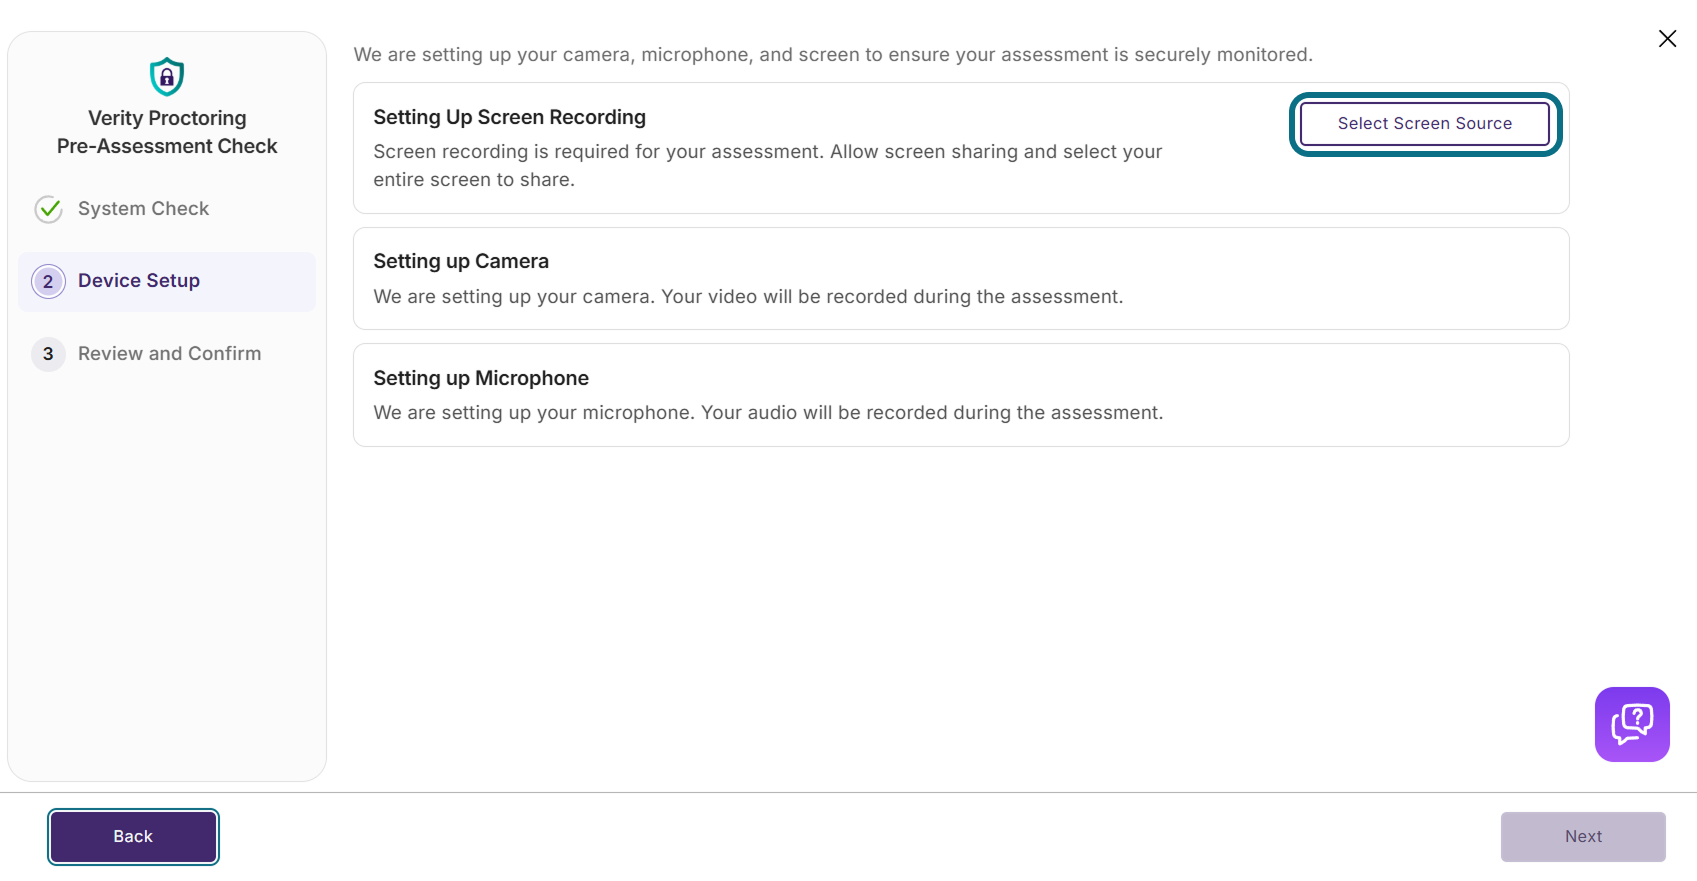Click the camera recording description text
The image size is (1697, 881).
(x=748, y=297)
